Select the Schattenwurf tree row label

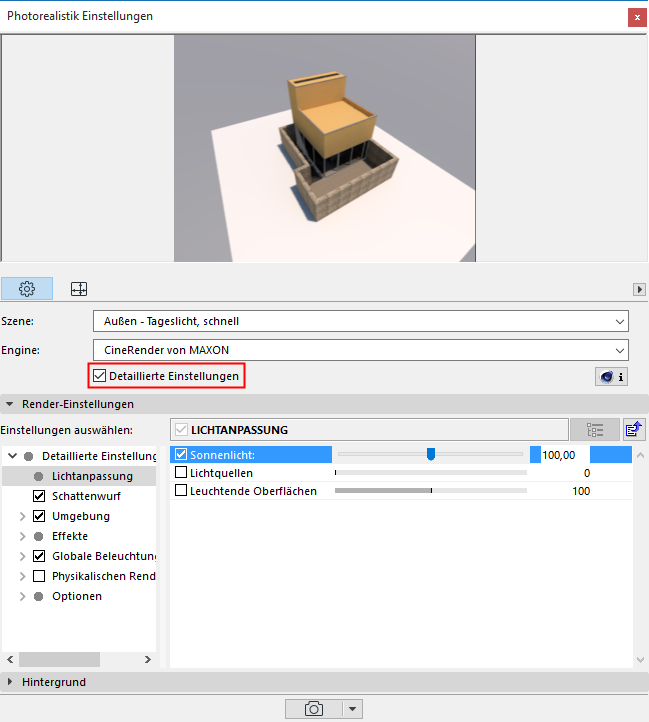86,496
